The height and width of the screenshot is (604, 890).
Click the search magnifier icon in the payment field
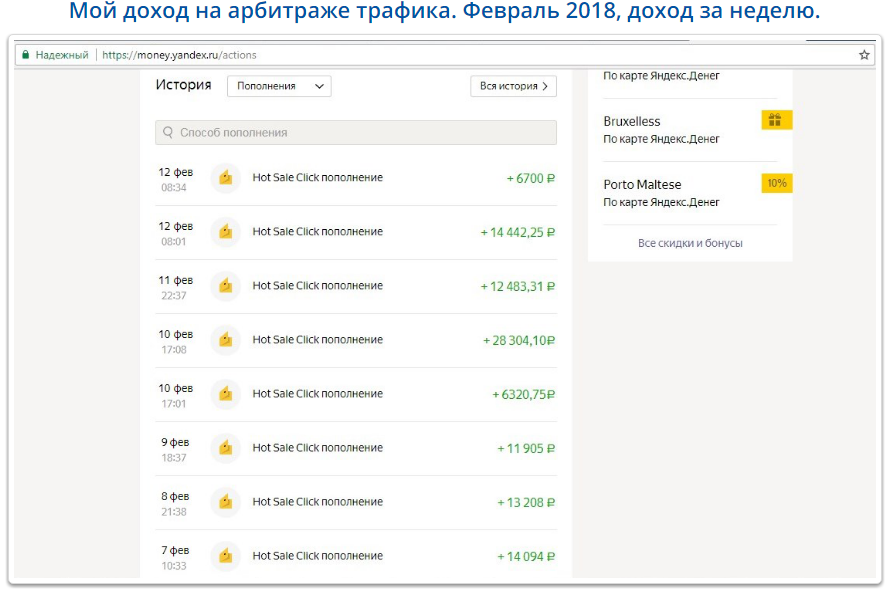[168, 132]
